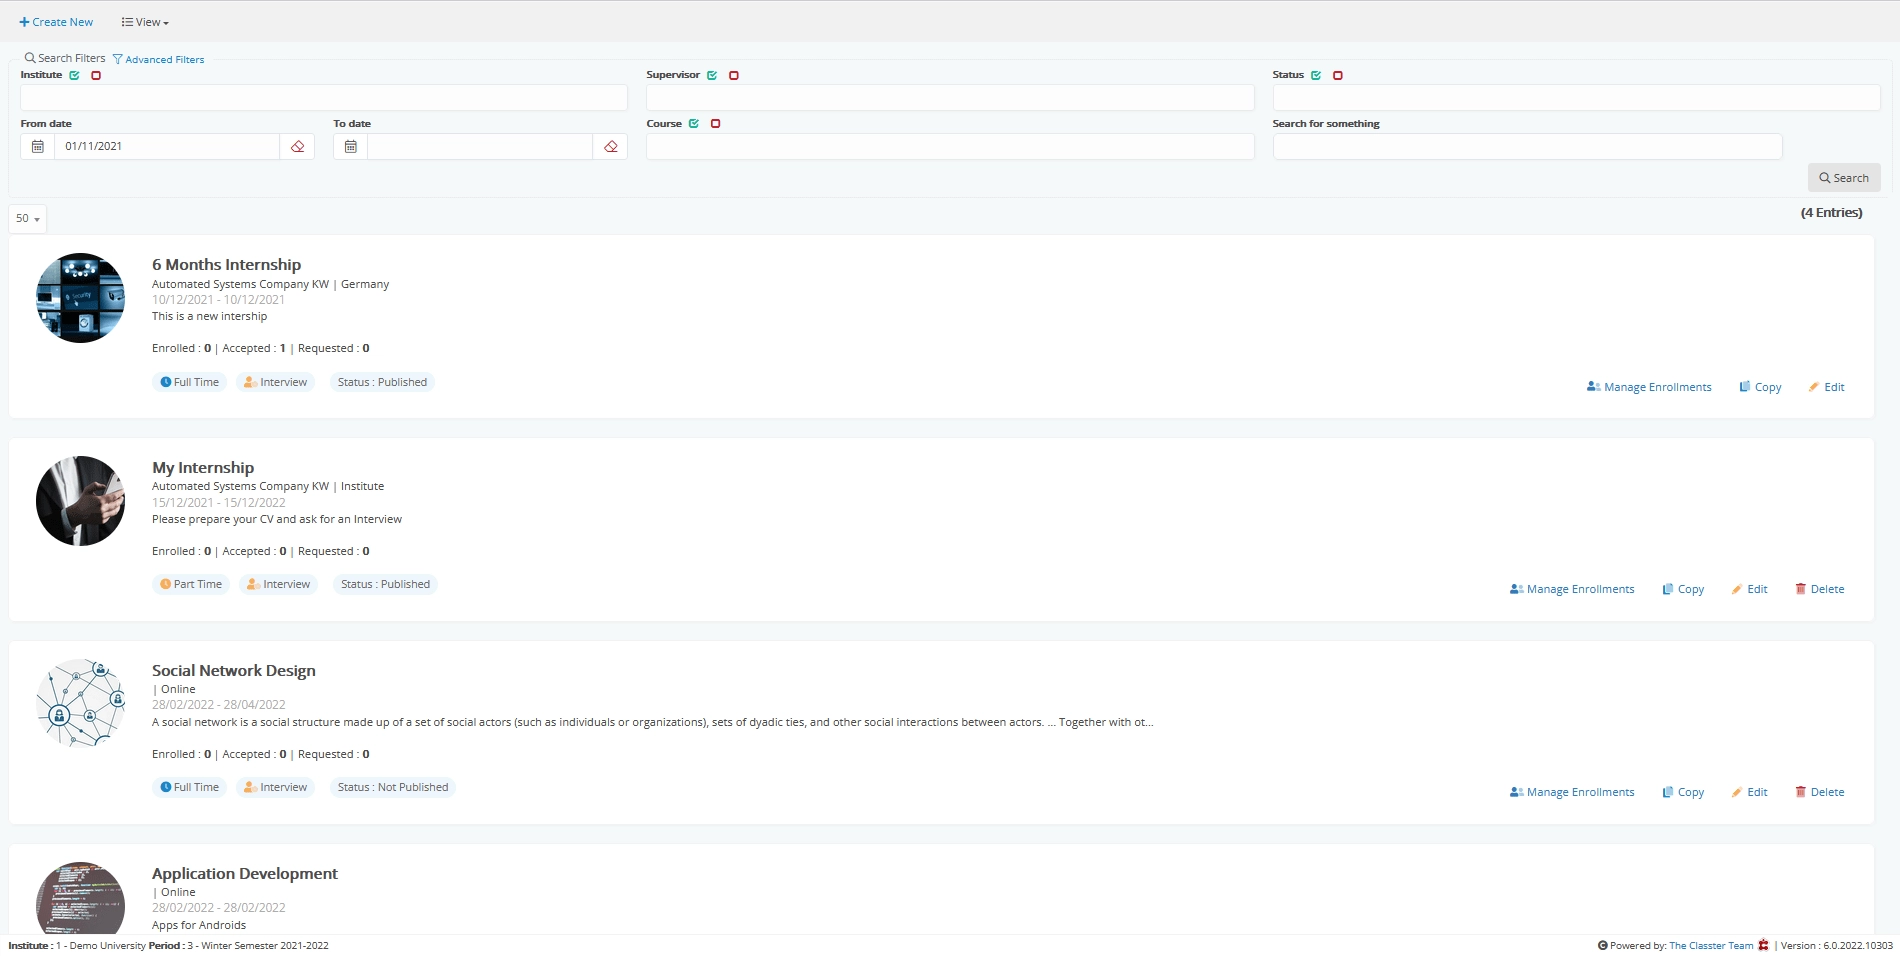Focus the Search for something box
The height and width of the screenshot is (956, 1900).
(1527, 146)
